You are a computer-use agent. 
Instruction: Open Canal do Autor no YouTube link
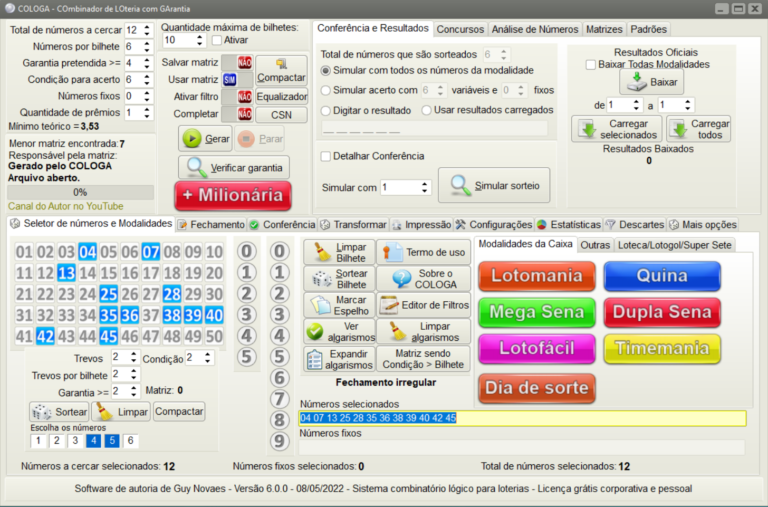pos(66,206)
